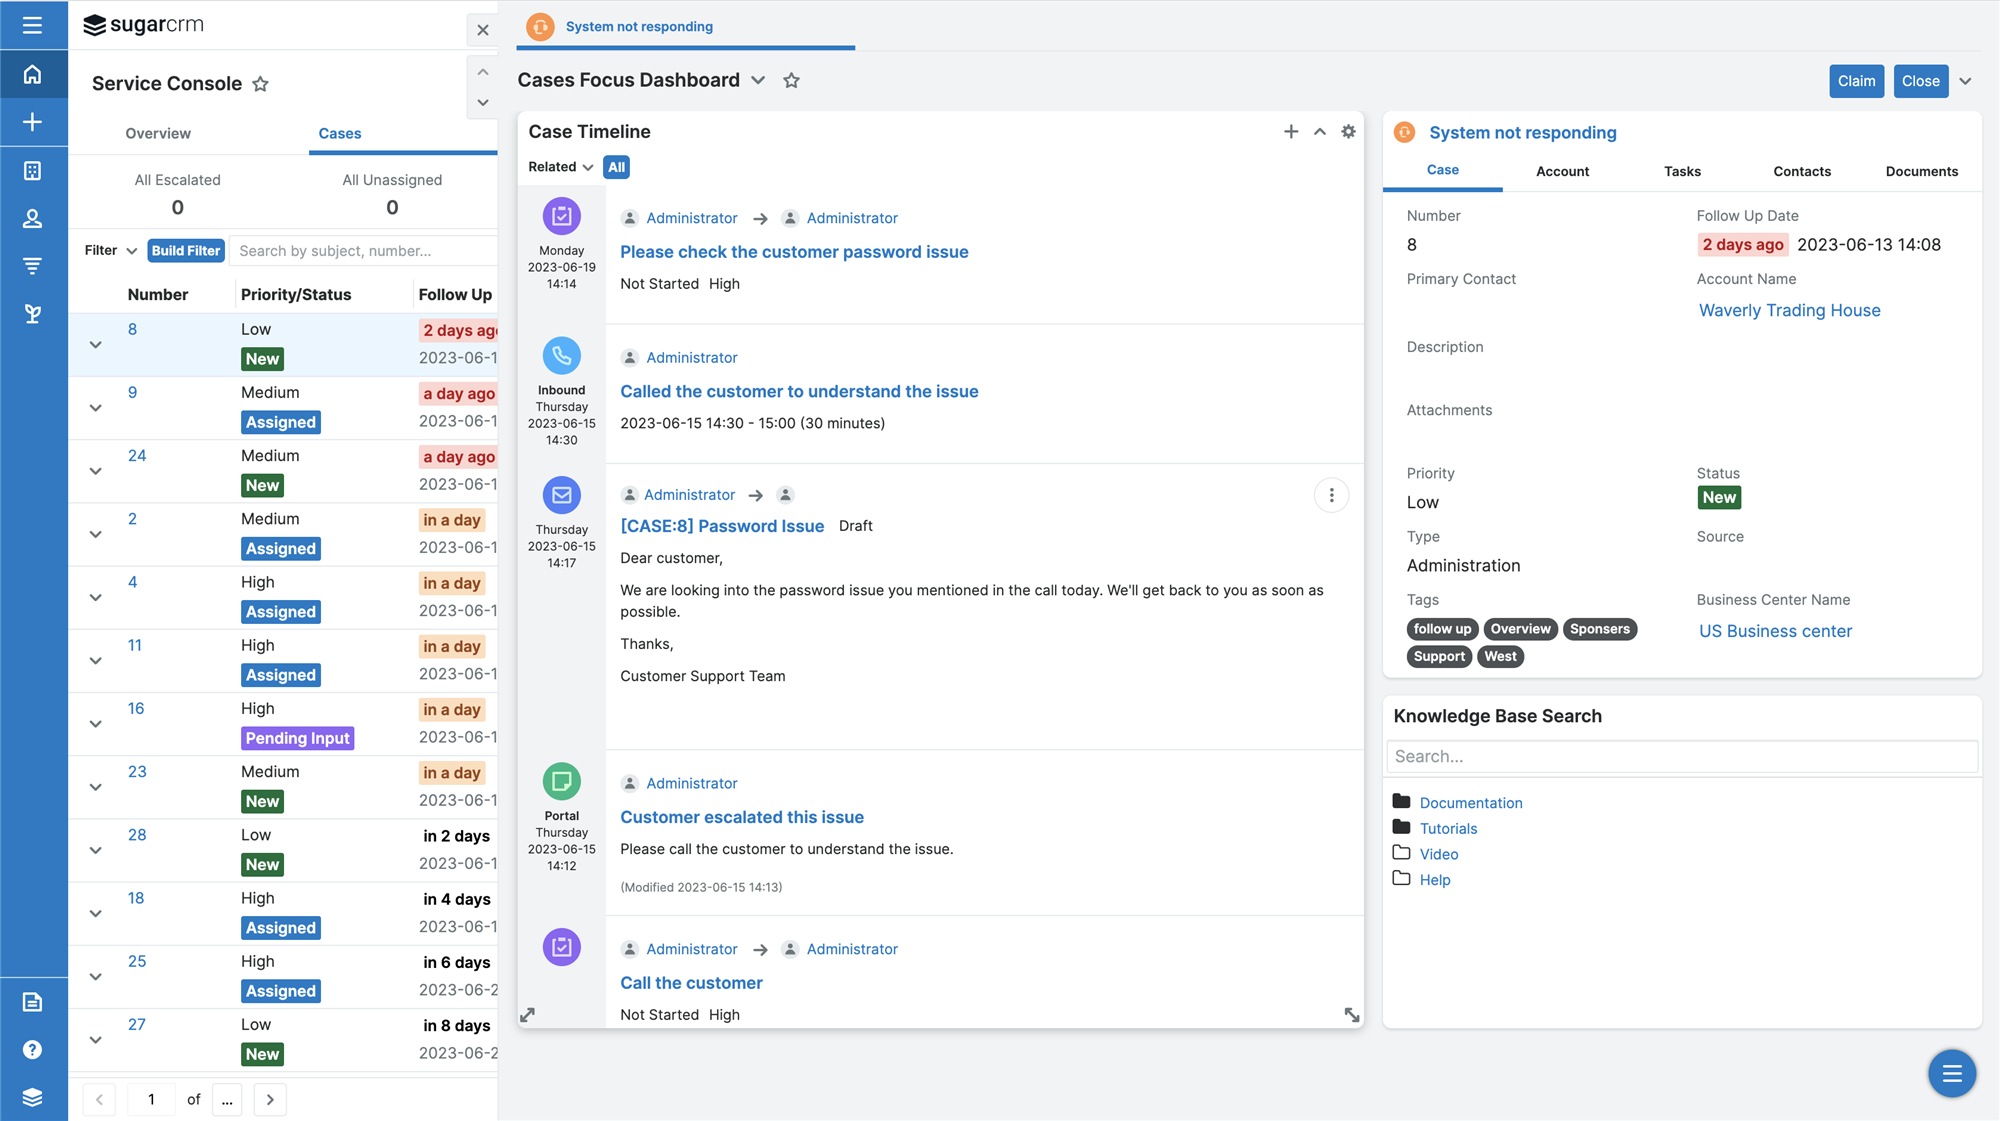The height and width of the screenshot is (1121, 2000).
Task: Click the follow up tag pill
Action: coord(1442,629)
